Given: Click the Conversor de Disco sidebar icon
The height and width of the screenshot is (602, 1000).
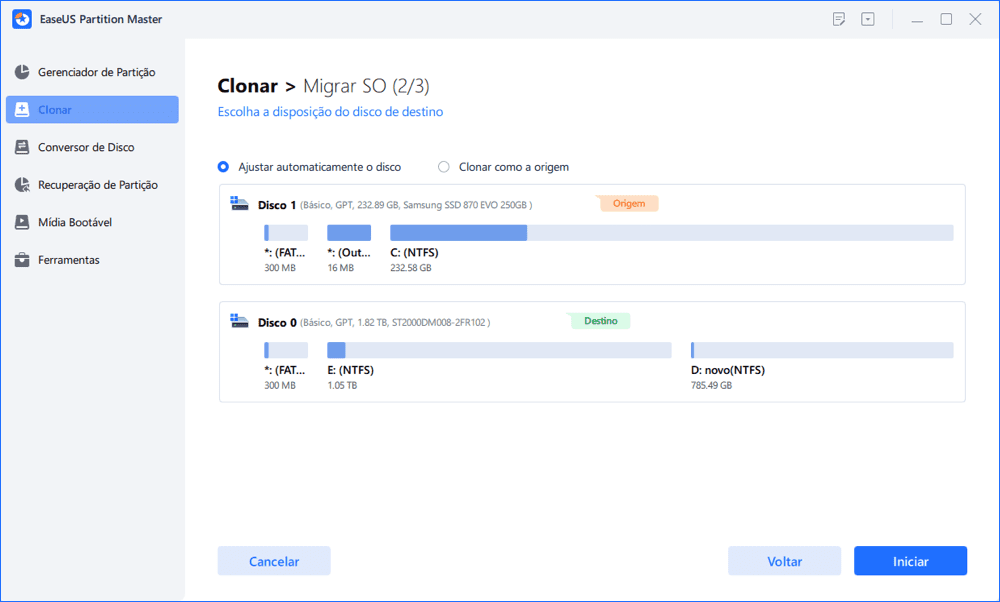Looking at the screenshot, I should click(22, 147).
